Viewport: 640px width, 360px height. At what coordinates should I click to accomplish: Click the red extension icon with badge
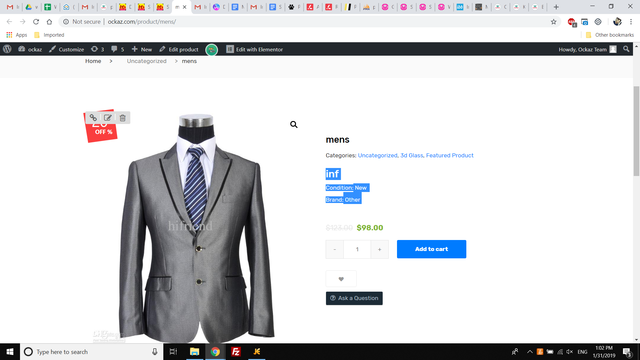coord(571,22)
